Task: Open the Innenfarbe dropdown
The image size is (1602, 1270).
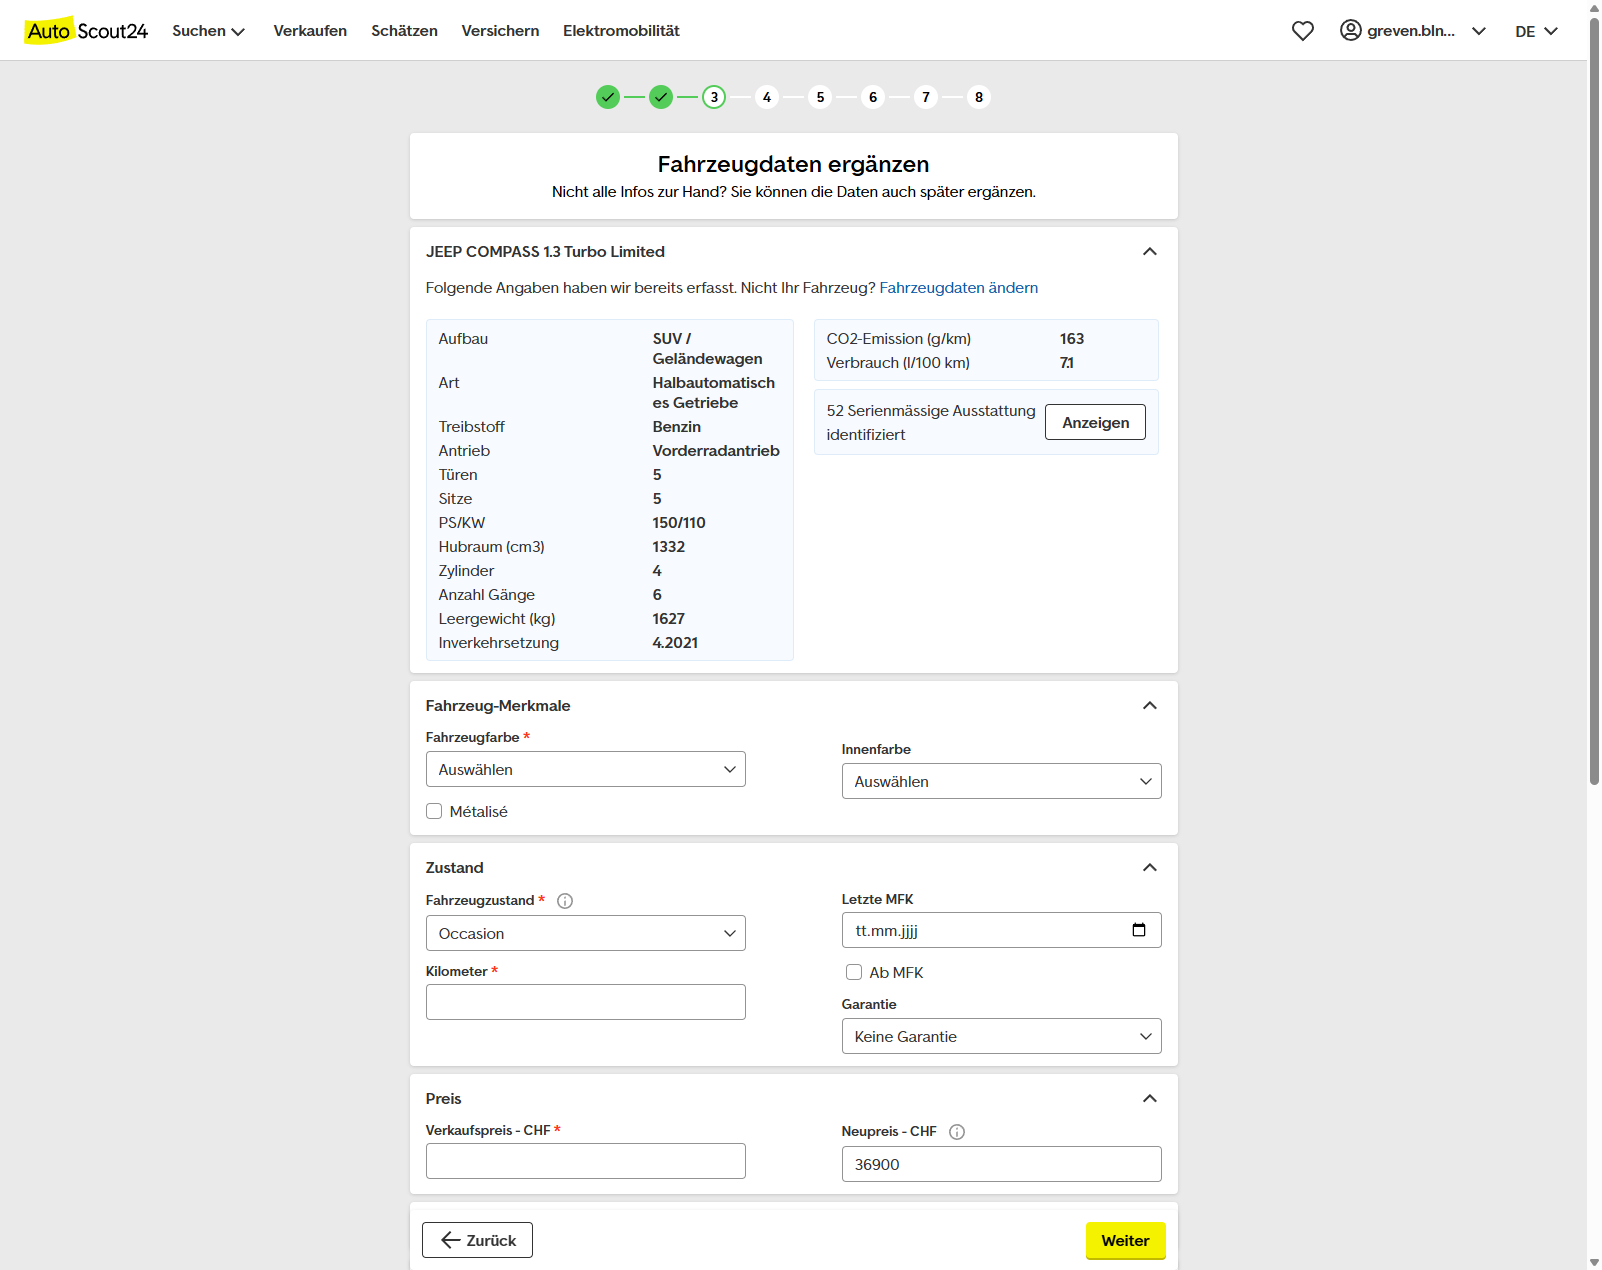Action: (1002, 781)
